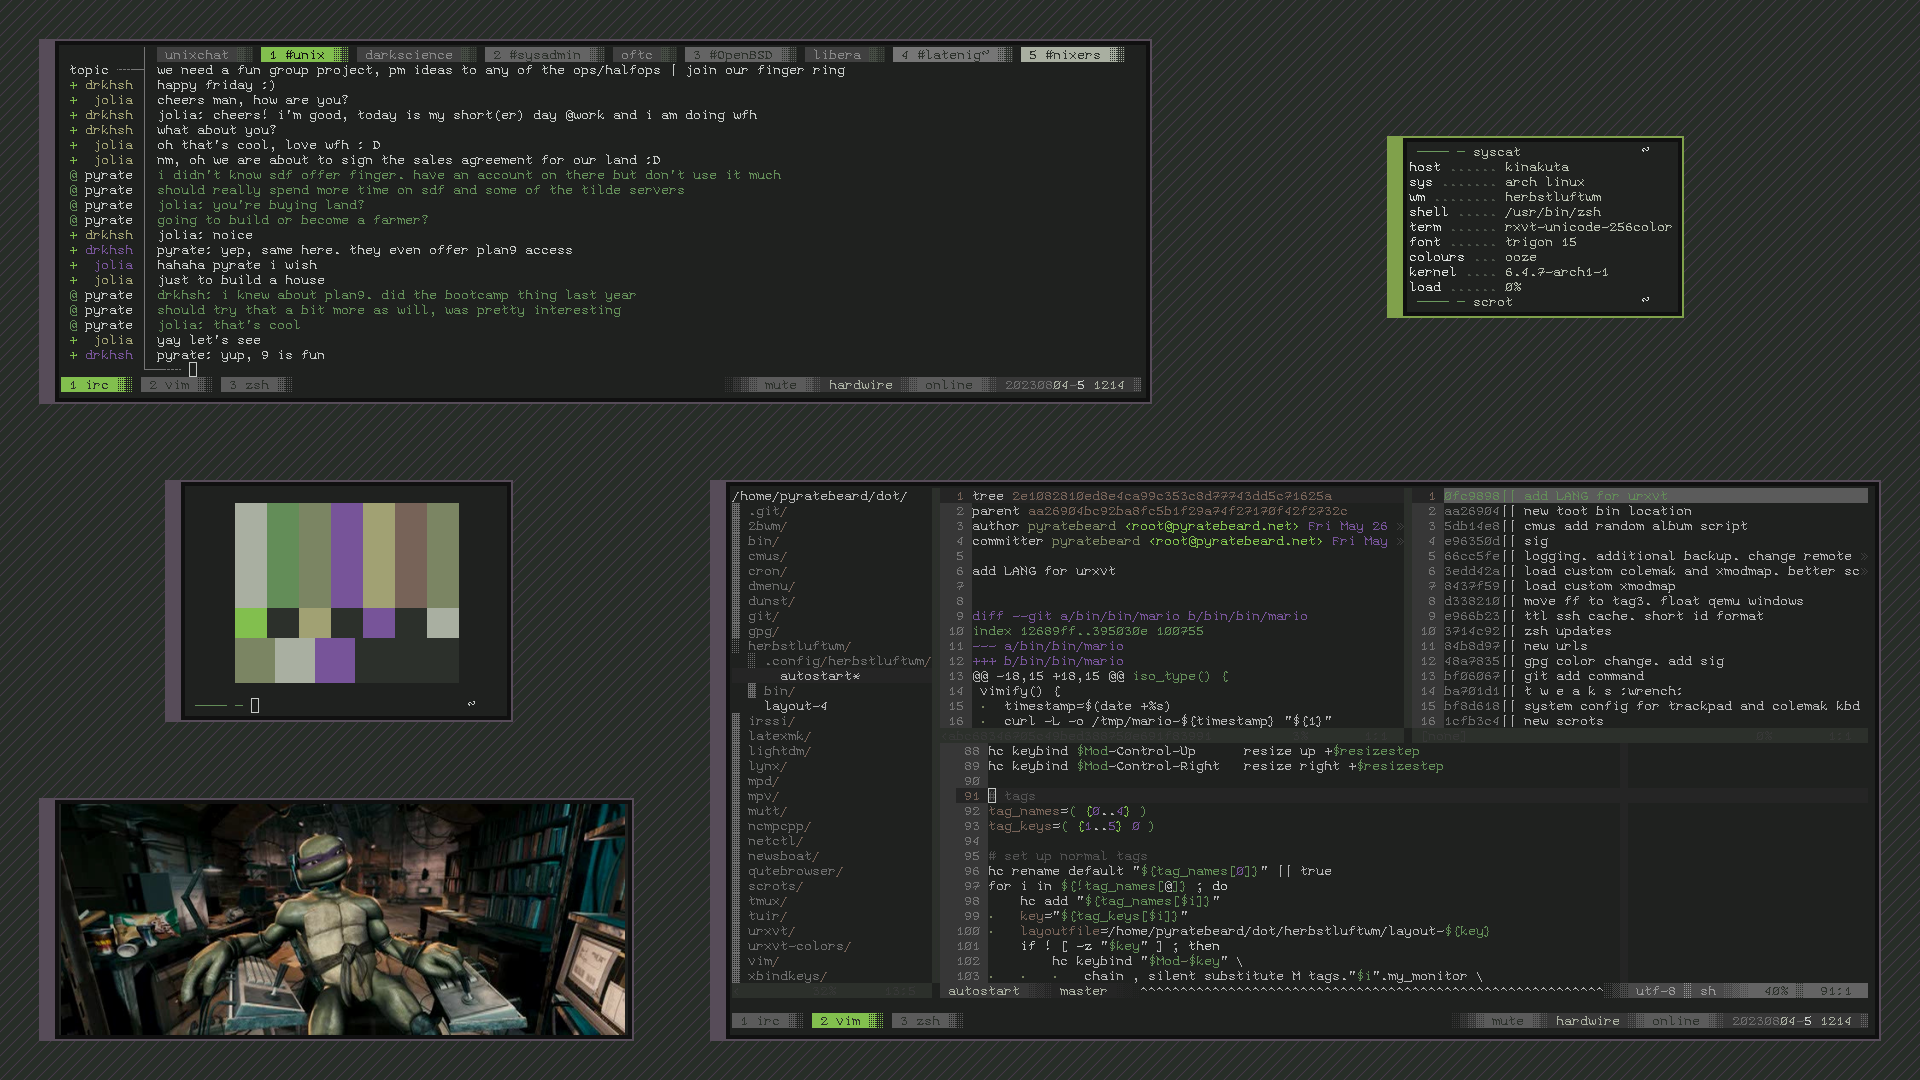Click the tall light gray bar in color test
The width and height of the screenshot is (1920, 1080).
point(251,555)
